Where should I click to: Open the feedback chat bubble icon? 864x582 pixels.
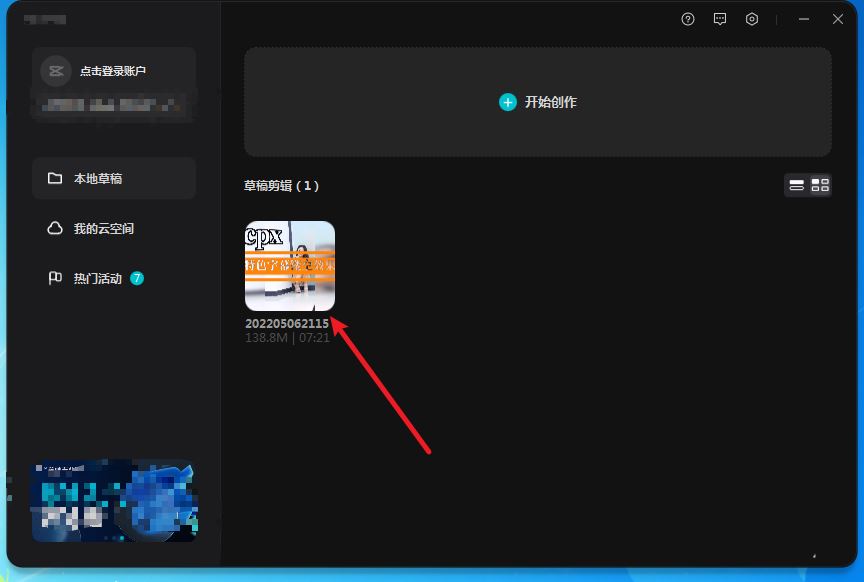[x=720, y=19]
